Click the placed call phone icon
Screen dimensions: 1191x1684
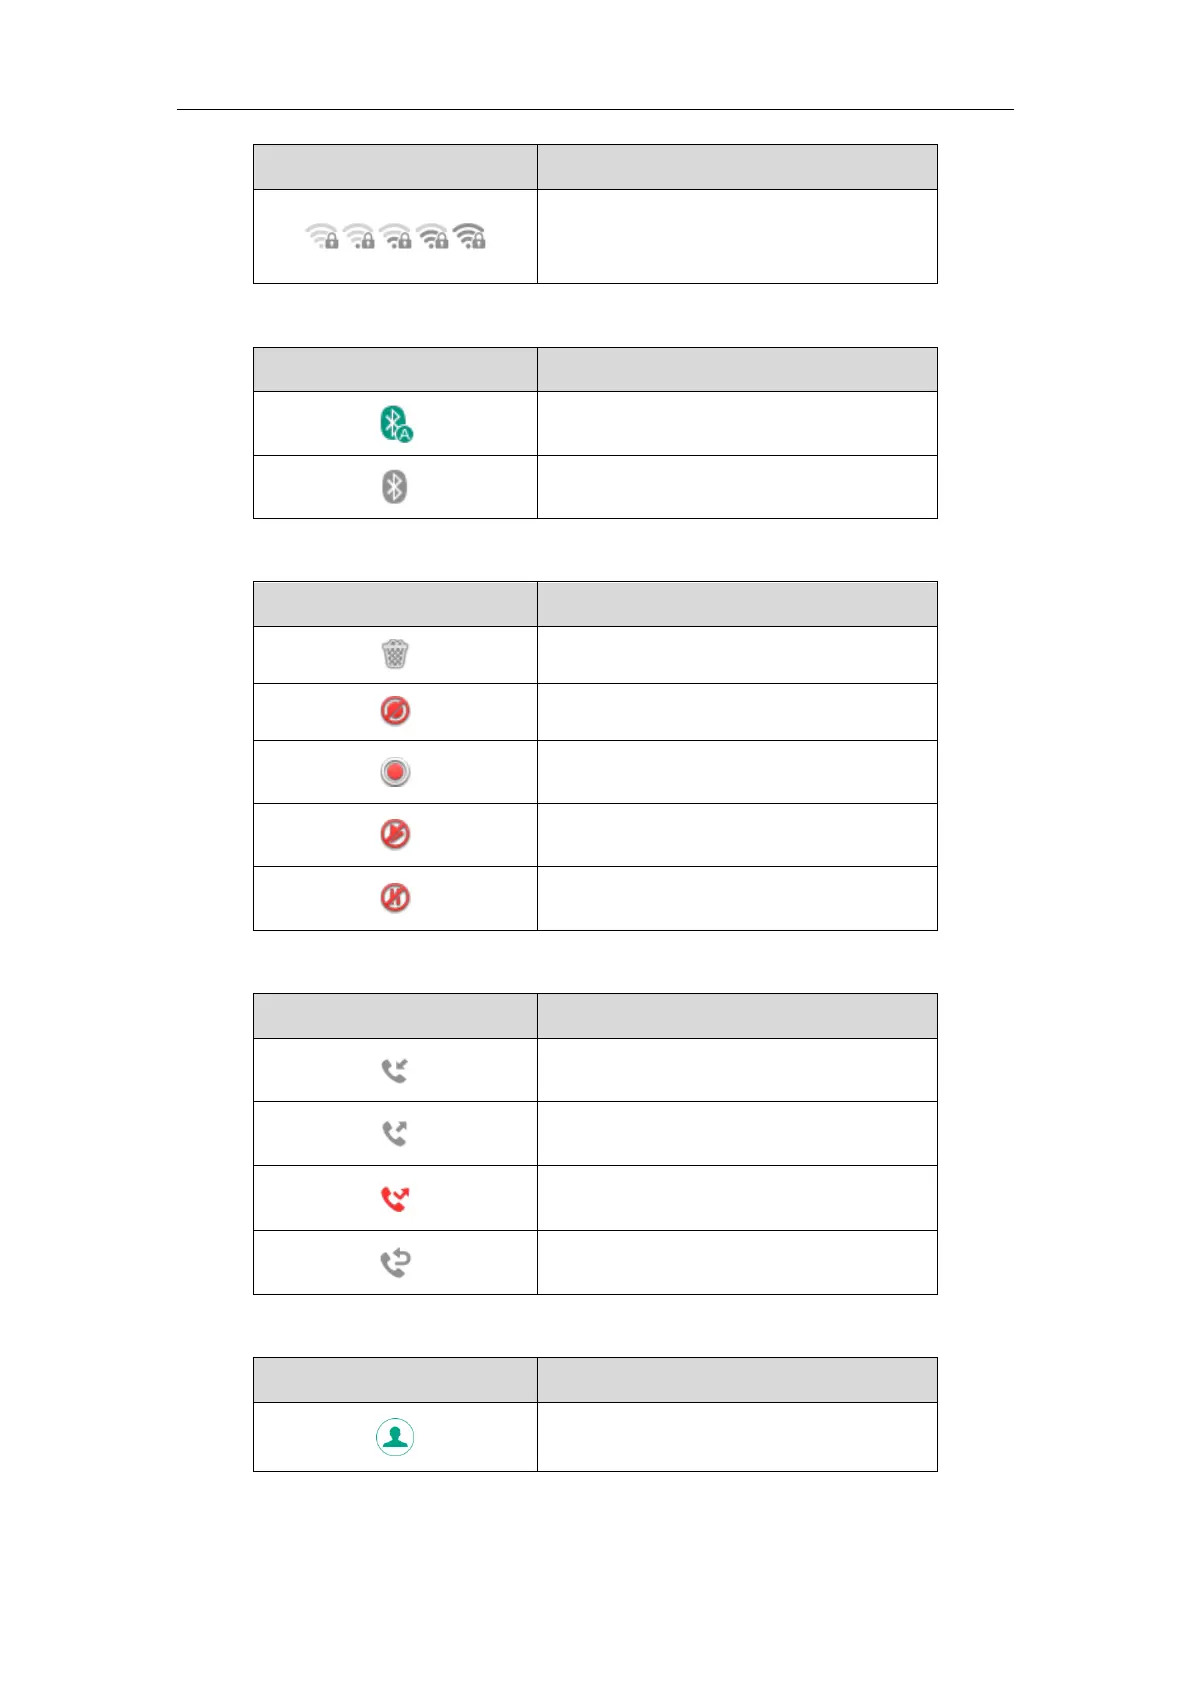395,1133
